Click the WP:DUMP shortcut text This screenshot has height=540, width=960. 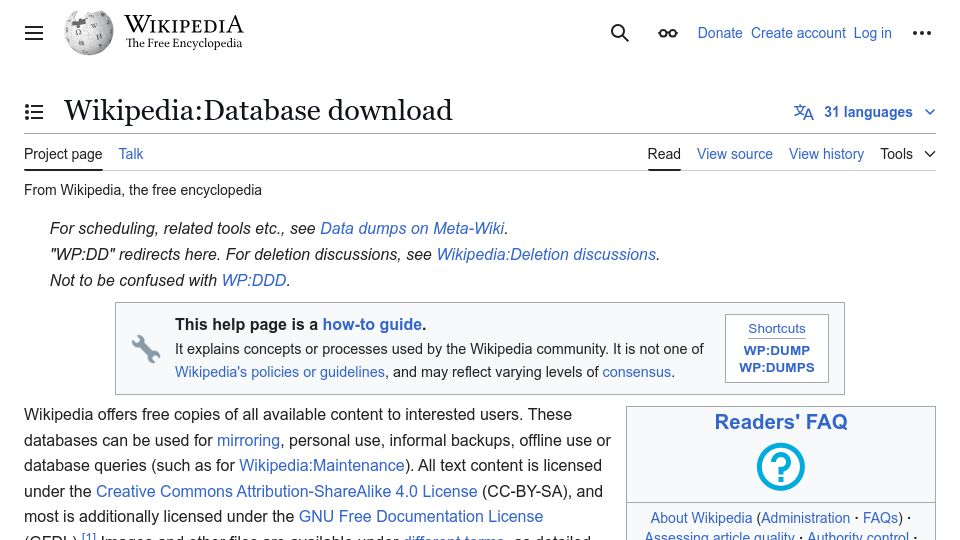pos(777,351)
